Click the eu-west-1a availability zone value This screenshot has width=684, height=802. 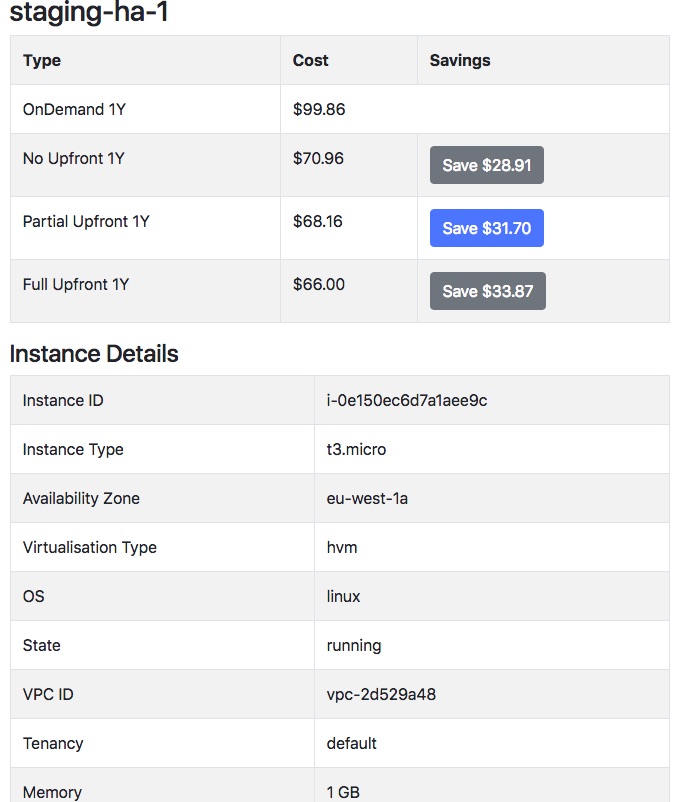[x=367, y=498]
